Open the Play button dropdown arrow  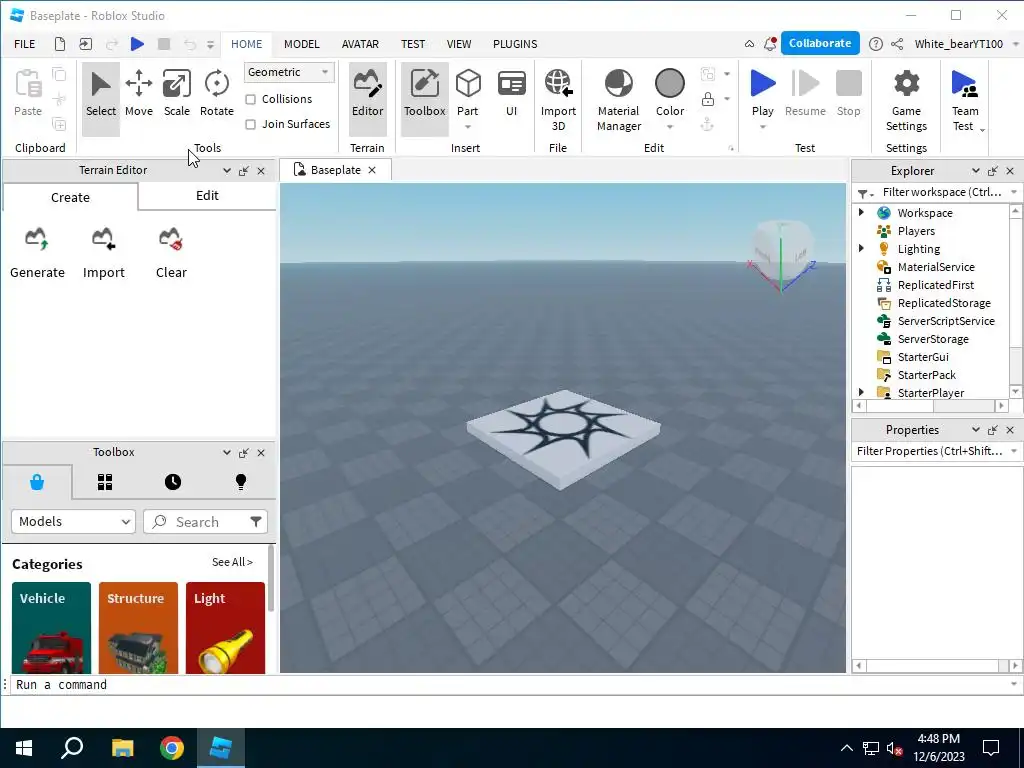(x=762, y=127)
